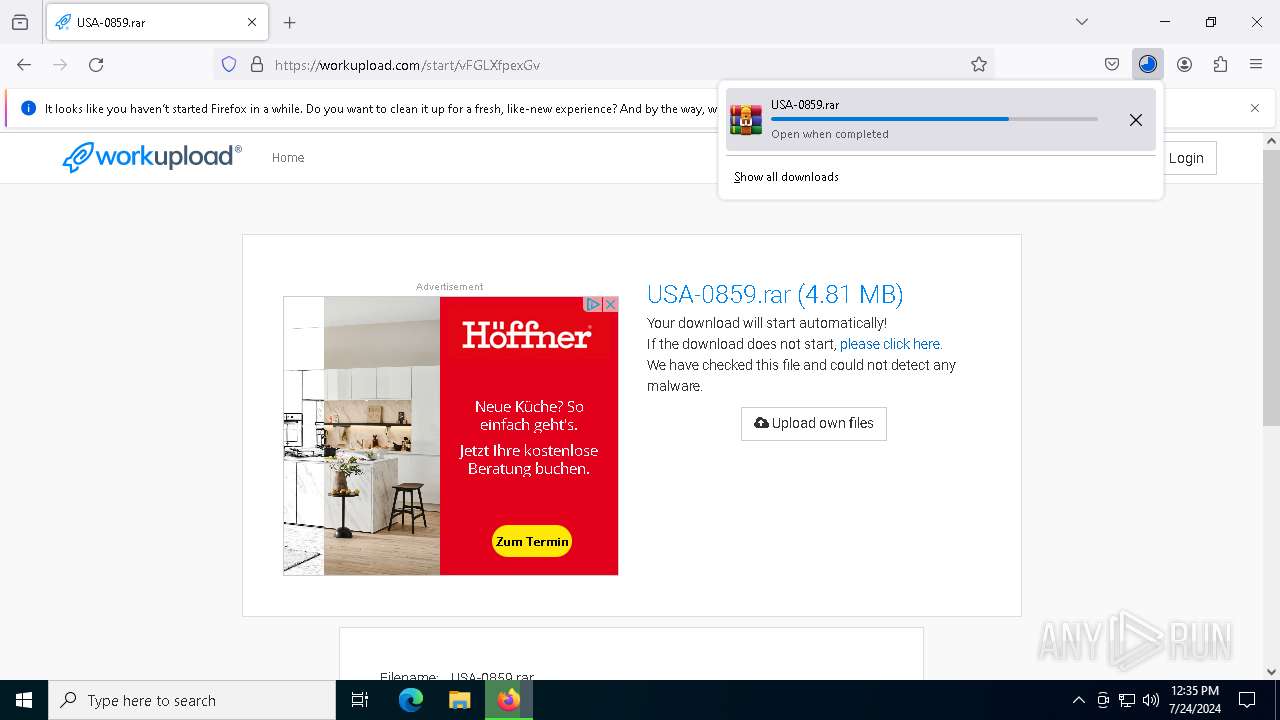This screenshot has width=1280, height=720.
Task: Open the extensions puzzle icon
Action: coord(1220,64)
